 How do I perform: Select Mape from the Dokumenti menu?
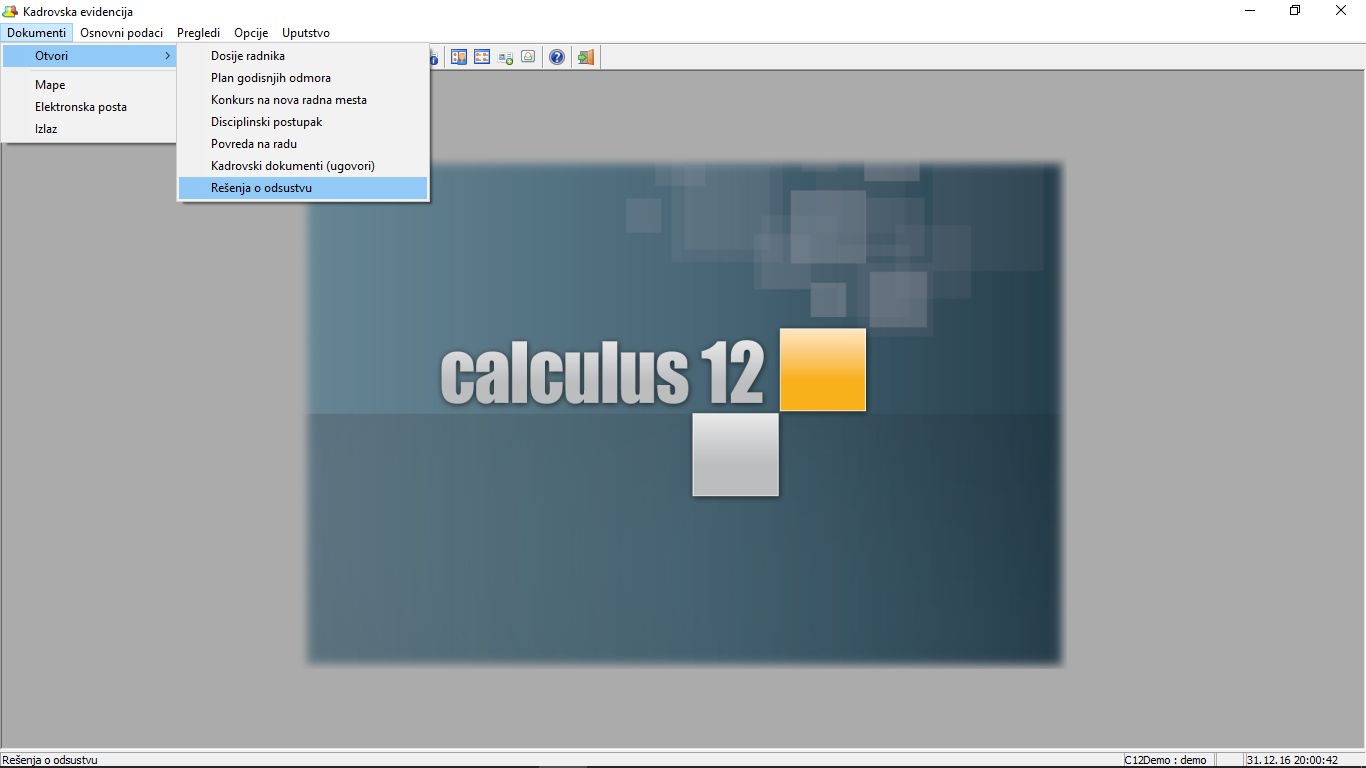(89, 85)
